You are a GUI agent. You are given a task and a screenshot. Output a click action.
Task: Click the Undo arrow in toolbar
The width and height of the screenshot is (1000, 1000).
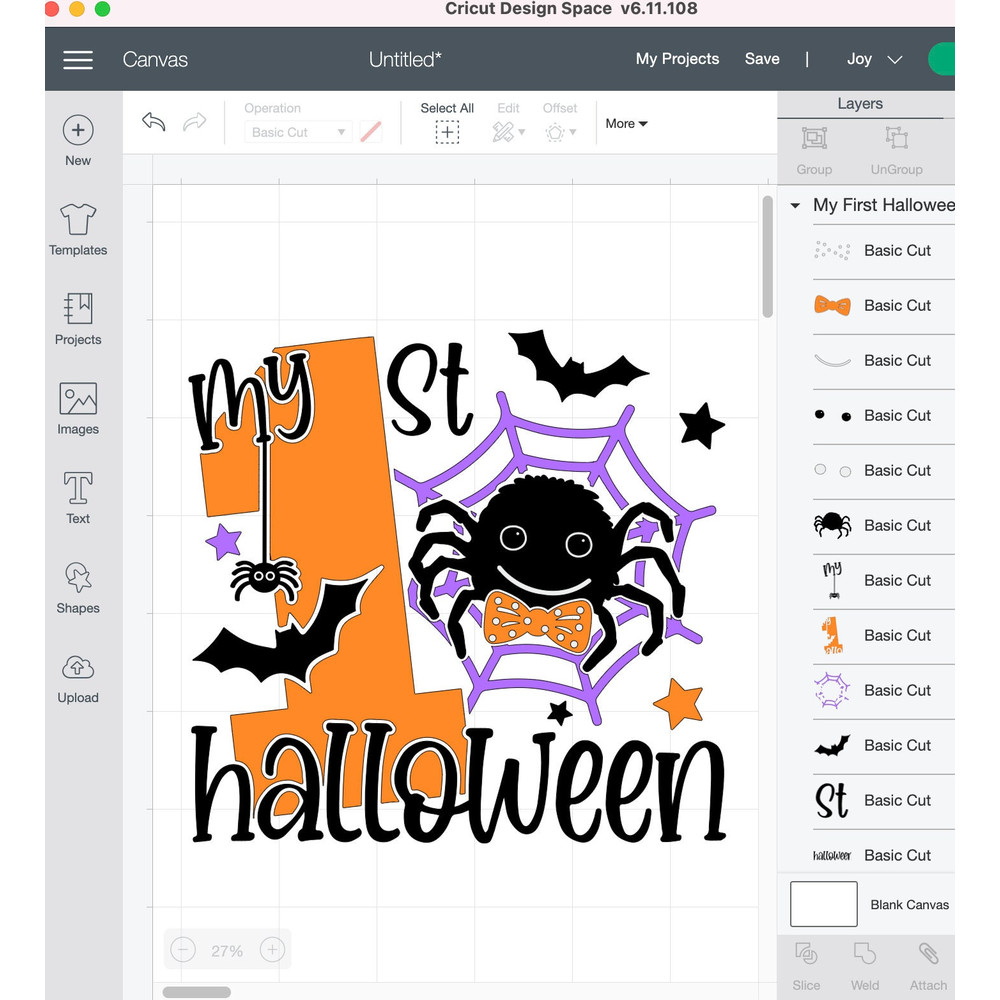(x=153, y=122)
